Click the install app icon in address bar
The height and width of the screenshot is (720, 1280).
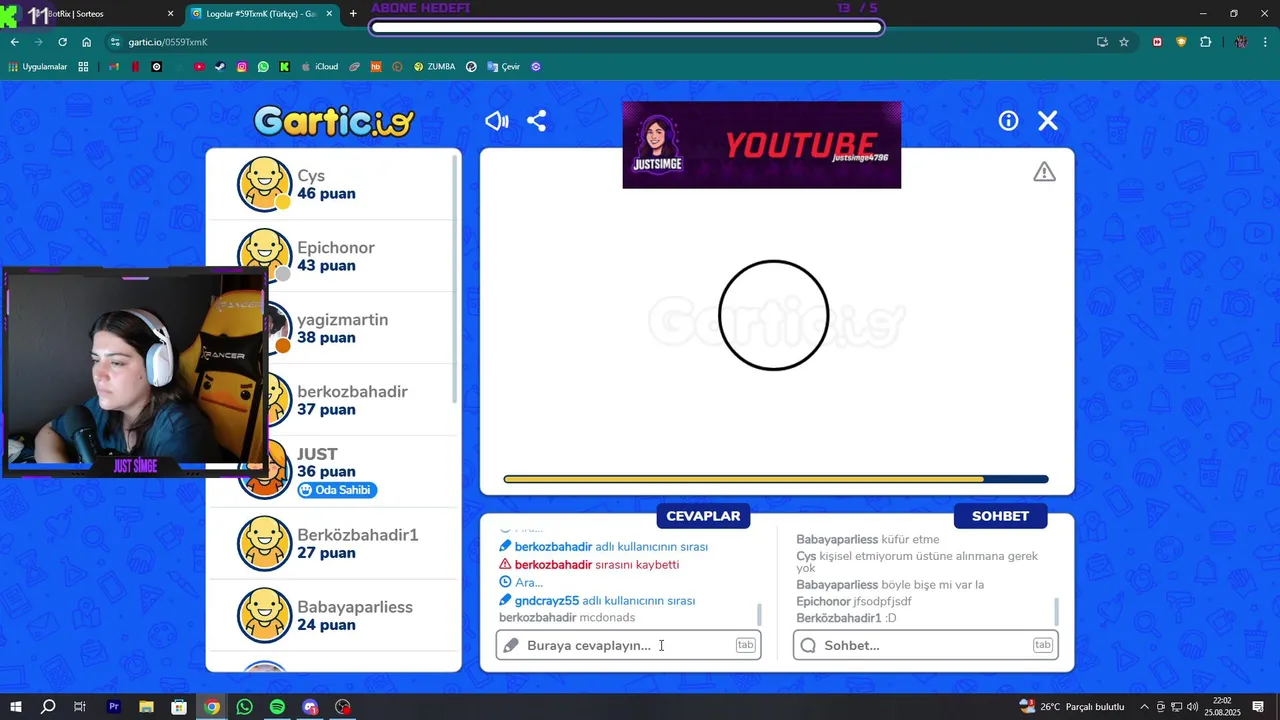pos(1102,42)
